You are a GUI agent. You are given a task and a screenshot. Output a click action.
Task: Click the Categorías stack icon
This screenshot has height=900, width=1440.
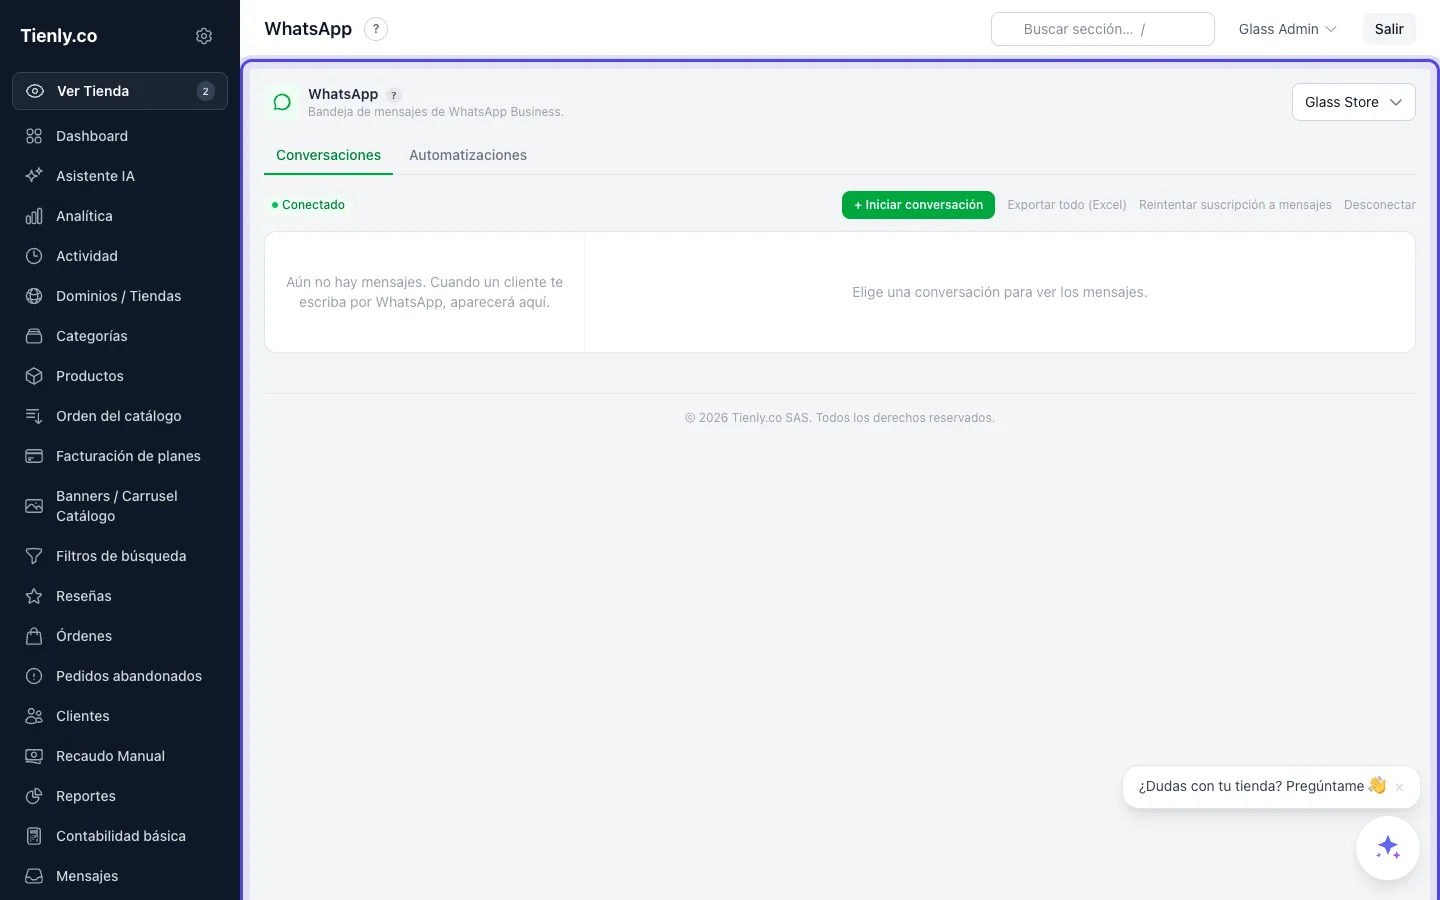pyautogui.click(x=34, y=336)
